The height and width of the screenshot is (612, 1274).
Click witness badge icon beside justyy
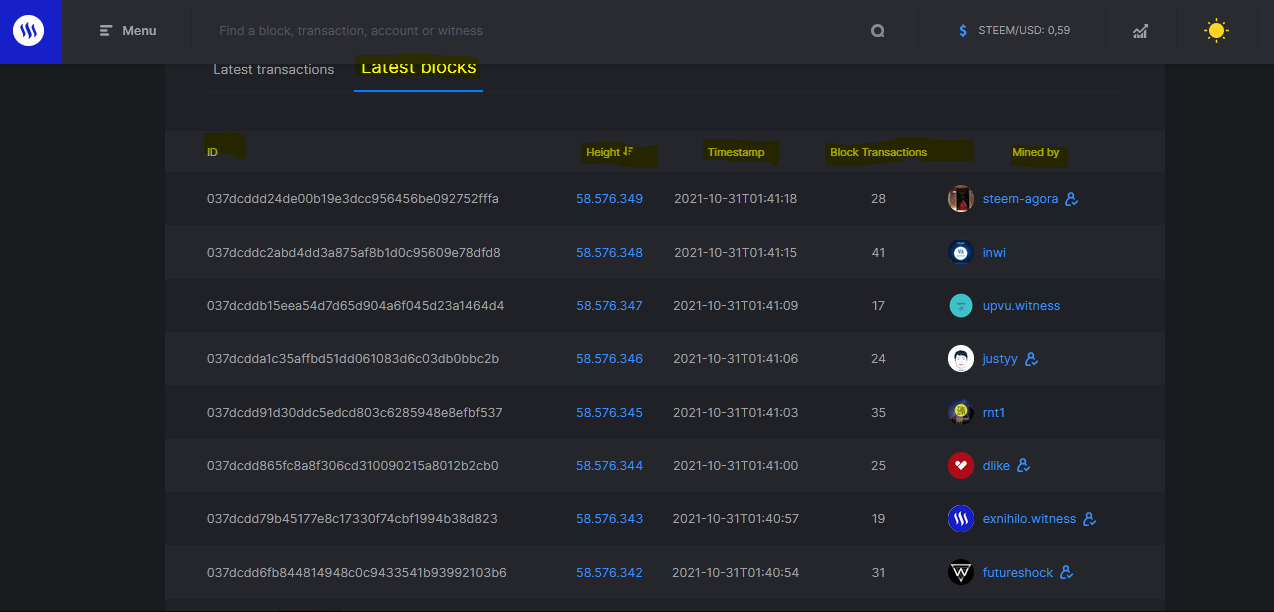[1031, 359]
